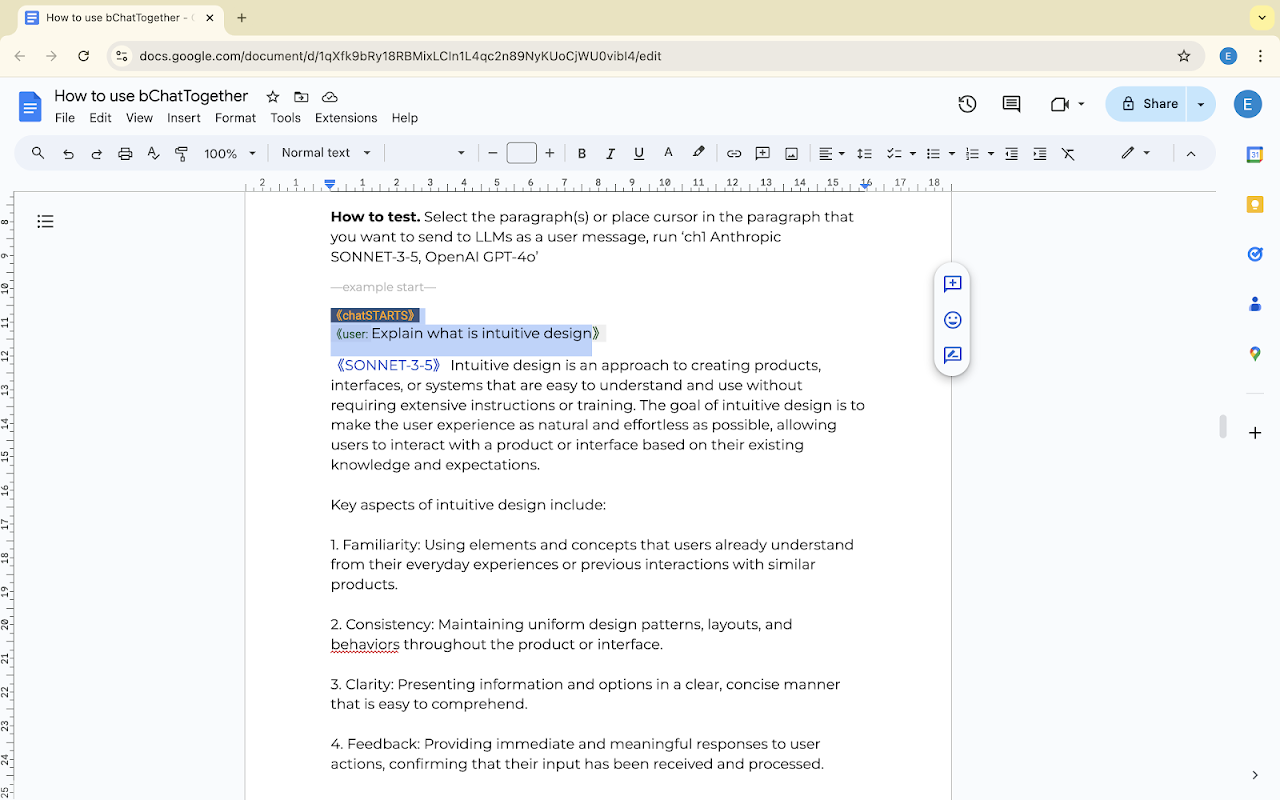Click Clear formatting icon

(1068, 153)
